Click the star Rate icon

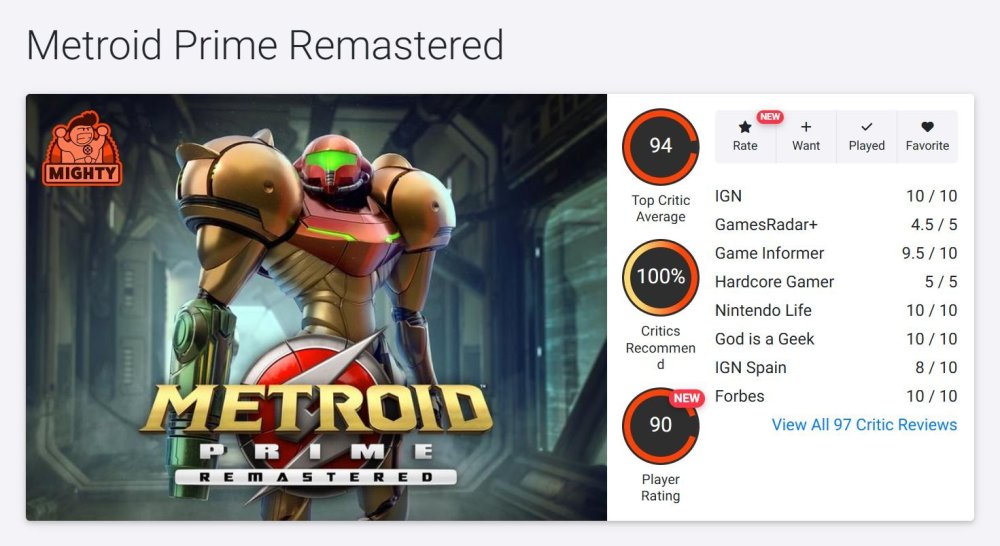(x=745, y=128)
